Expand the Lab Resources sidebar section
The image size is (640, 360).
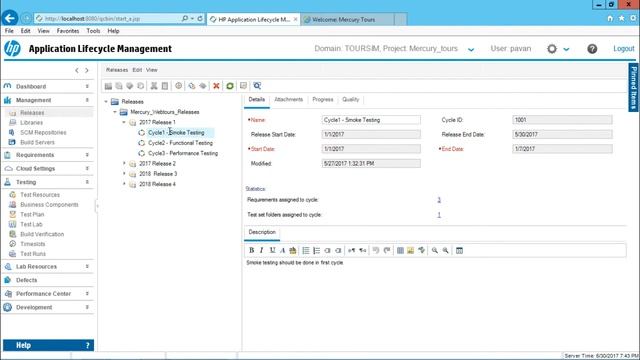[x=87, y=267]
